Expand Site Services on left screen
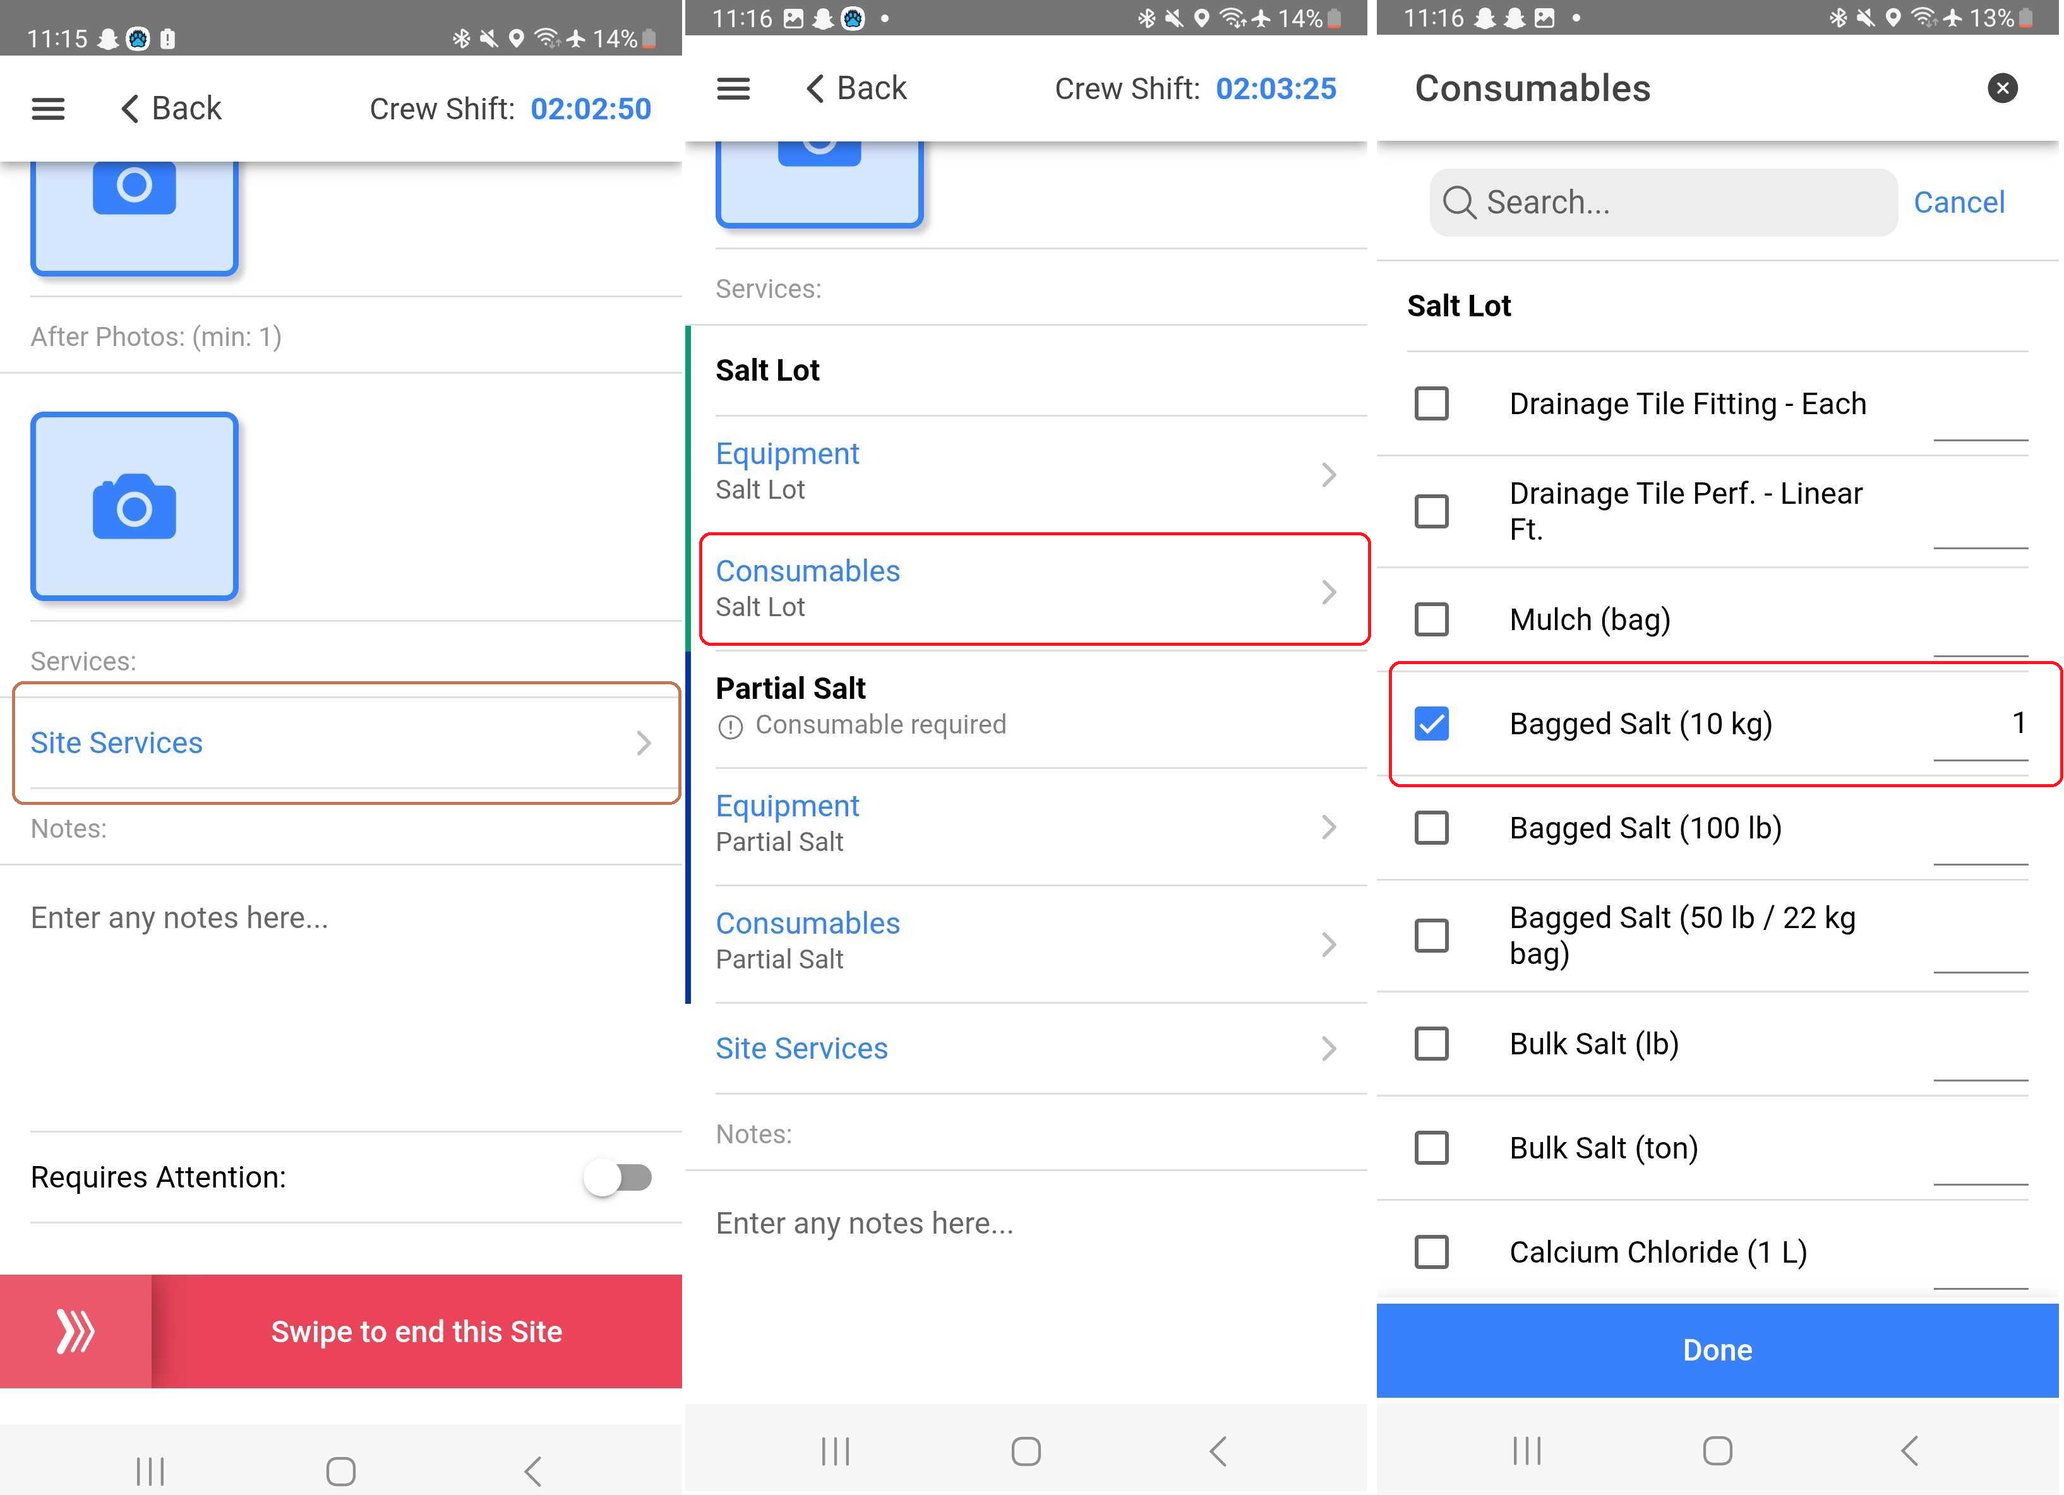The image size is (2064, 1495). (346, 743)
